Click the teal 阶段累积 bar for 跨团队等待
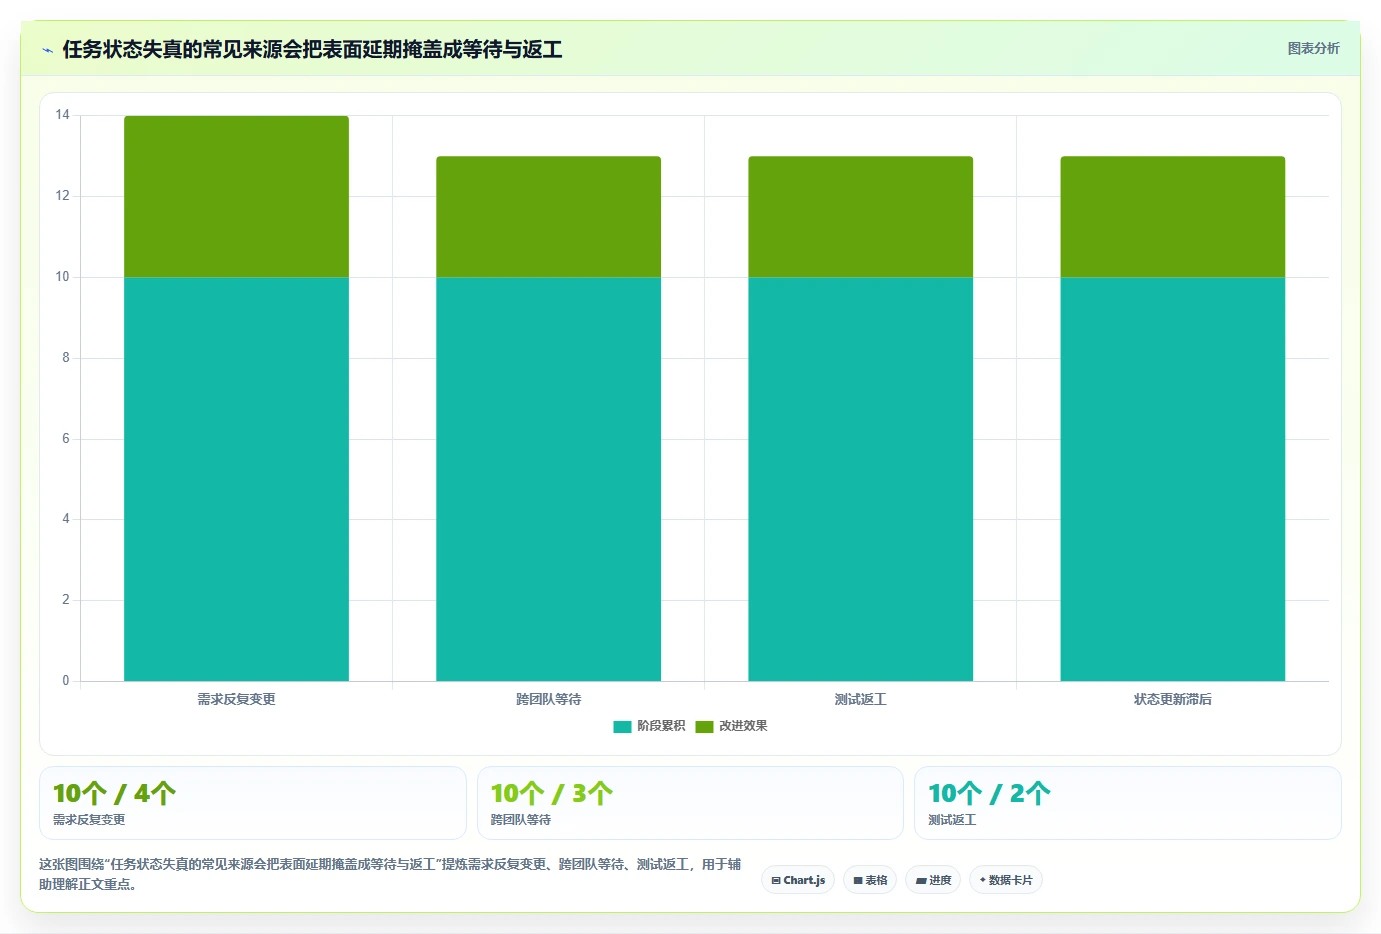 pyautogui.click(x=548, y=479)
